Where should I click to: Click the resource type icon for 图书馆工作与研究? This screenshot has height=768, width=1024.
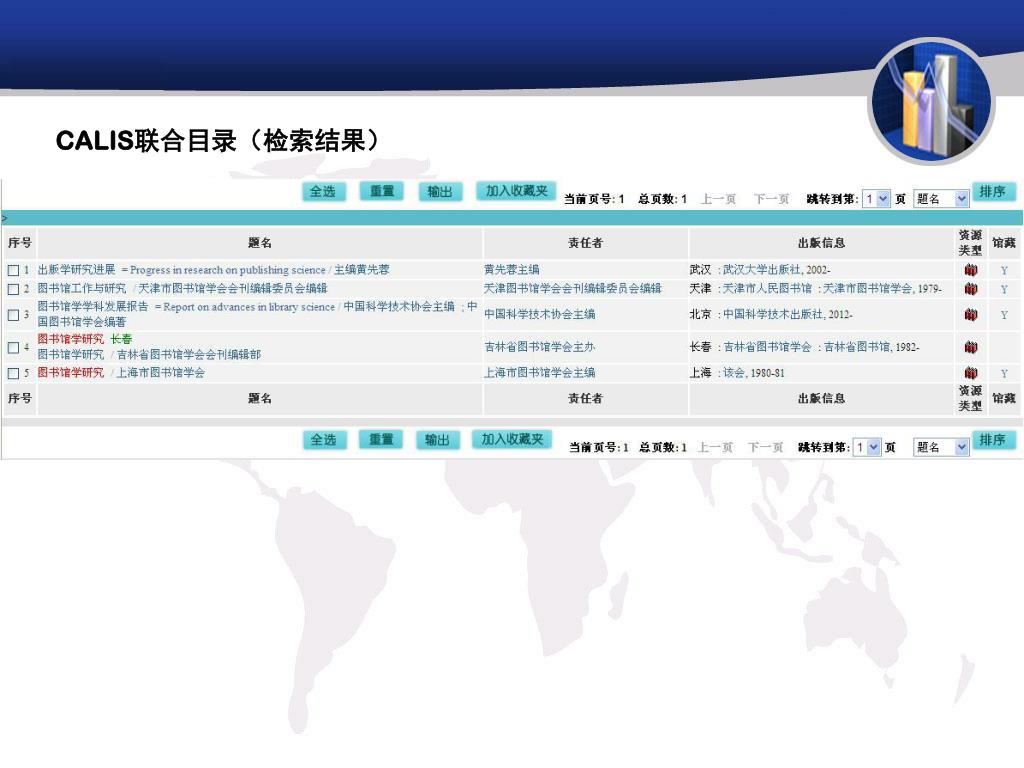click(x=970, y=289)
